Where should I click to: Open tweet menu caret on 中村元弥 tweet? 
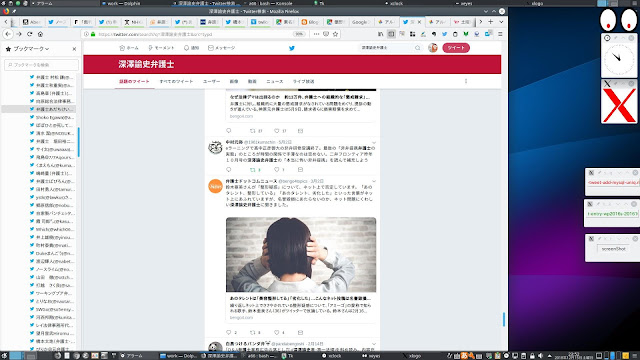(x=373, y=142)
